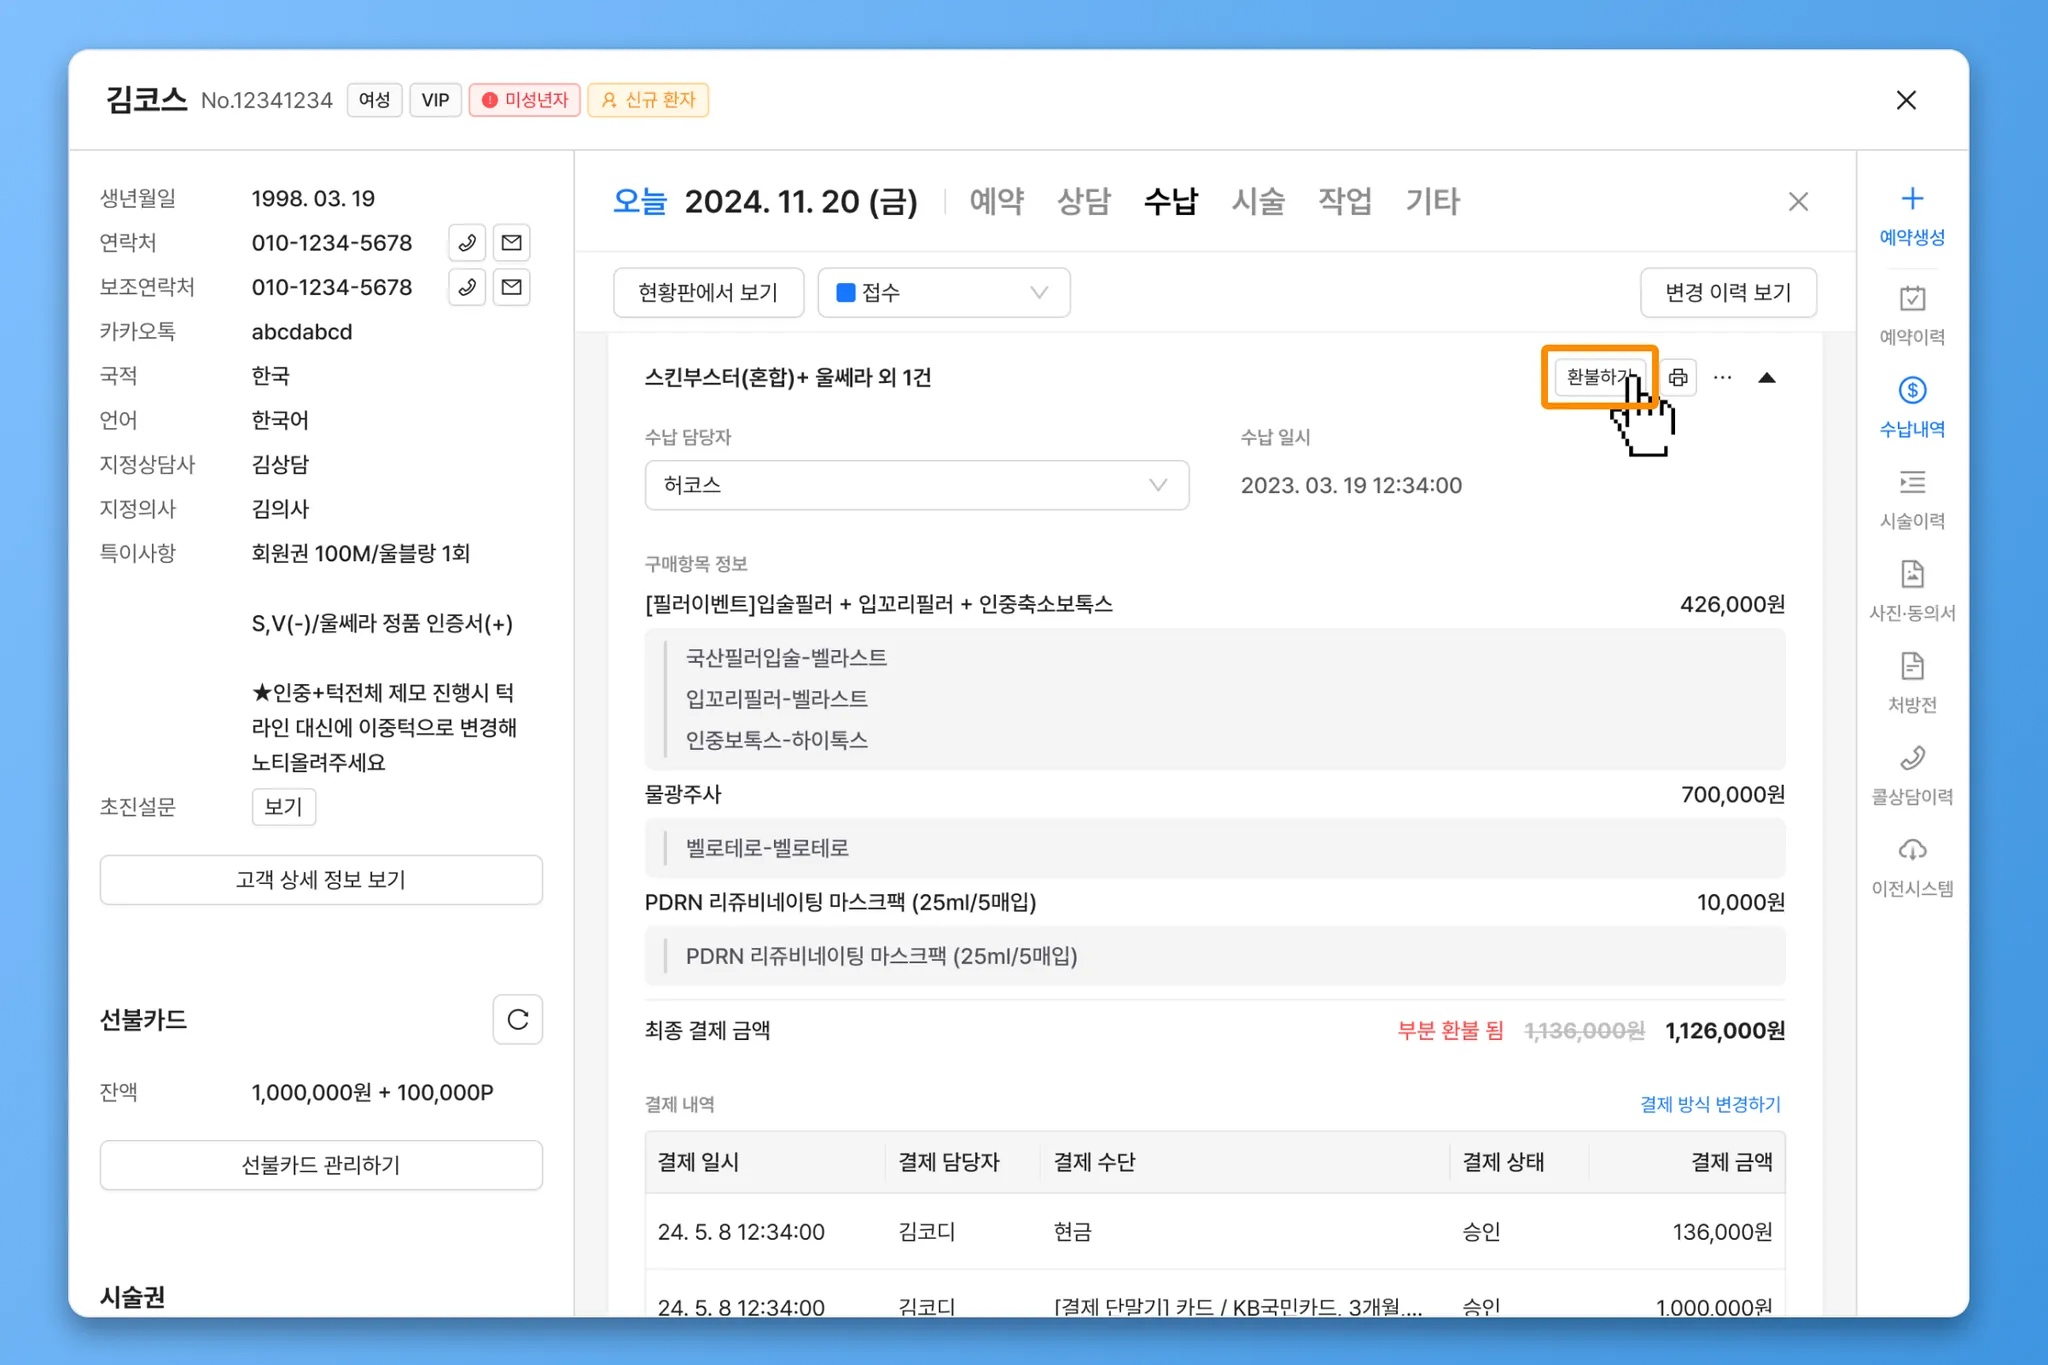Open 수납 담당자 허코스 dropdown
The image size is (2048, 1365).
(916, 485)
